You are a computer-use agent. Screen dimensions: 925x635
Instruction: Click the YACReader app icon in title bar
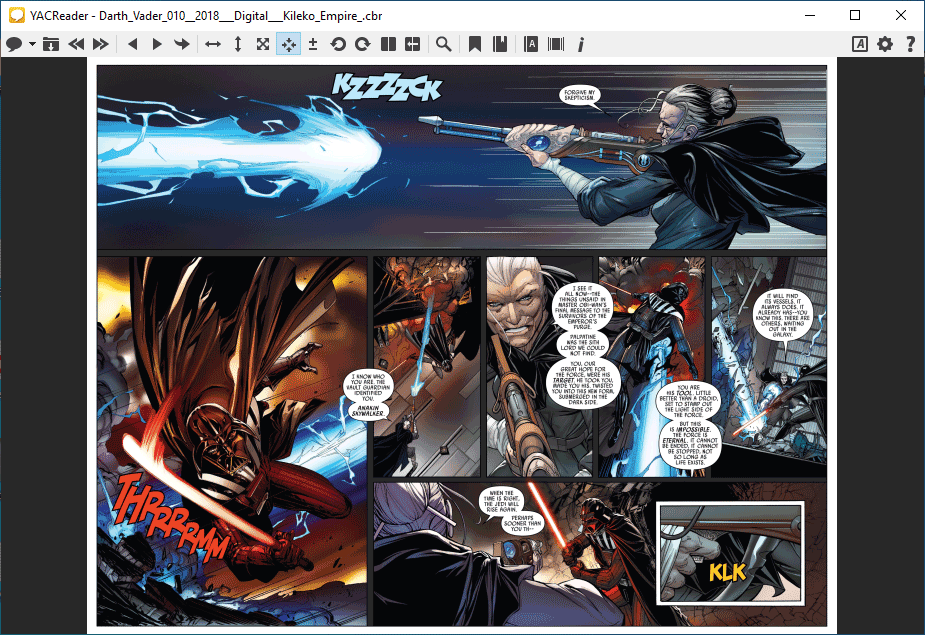point(17,15)
